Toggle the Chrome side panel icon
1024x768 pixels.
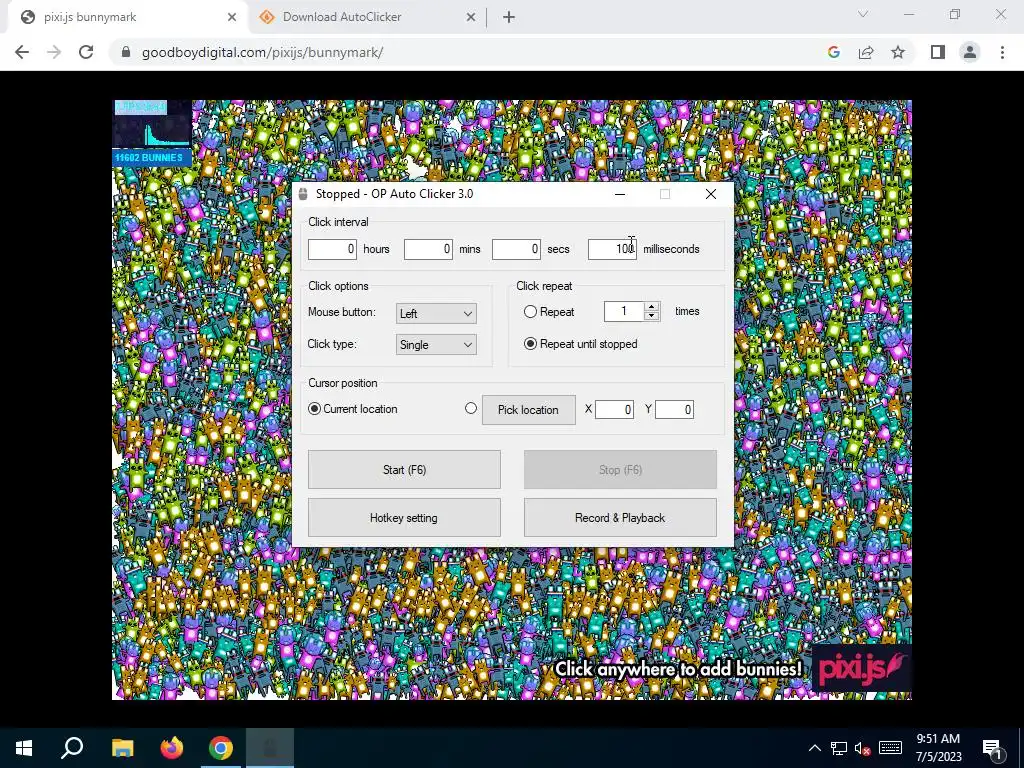[x=938, y=52]
